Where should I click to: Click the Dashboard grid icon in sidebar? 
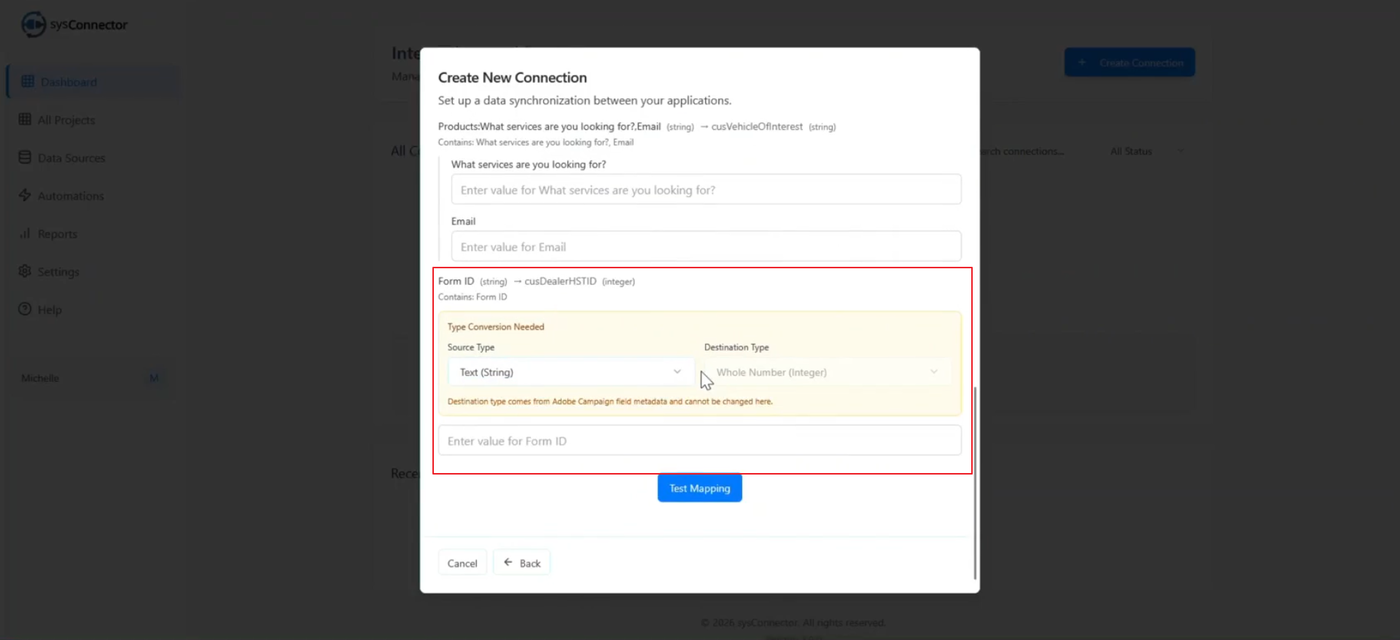tap(27, 82)
